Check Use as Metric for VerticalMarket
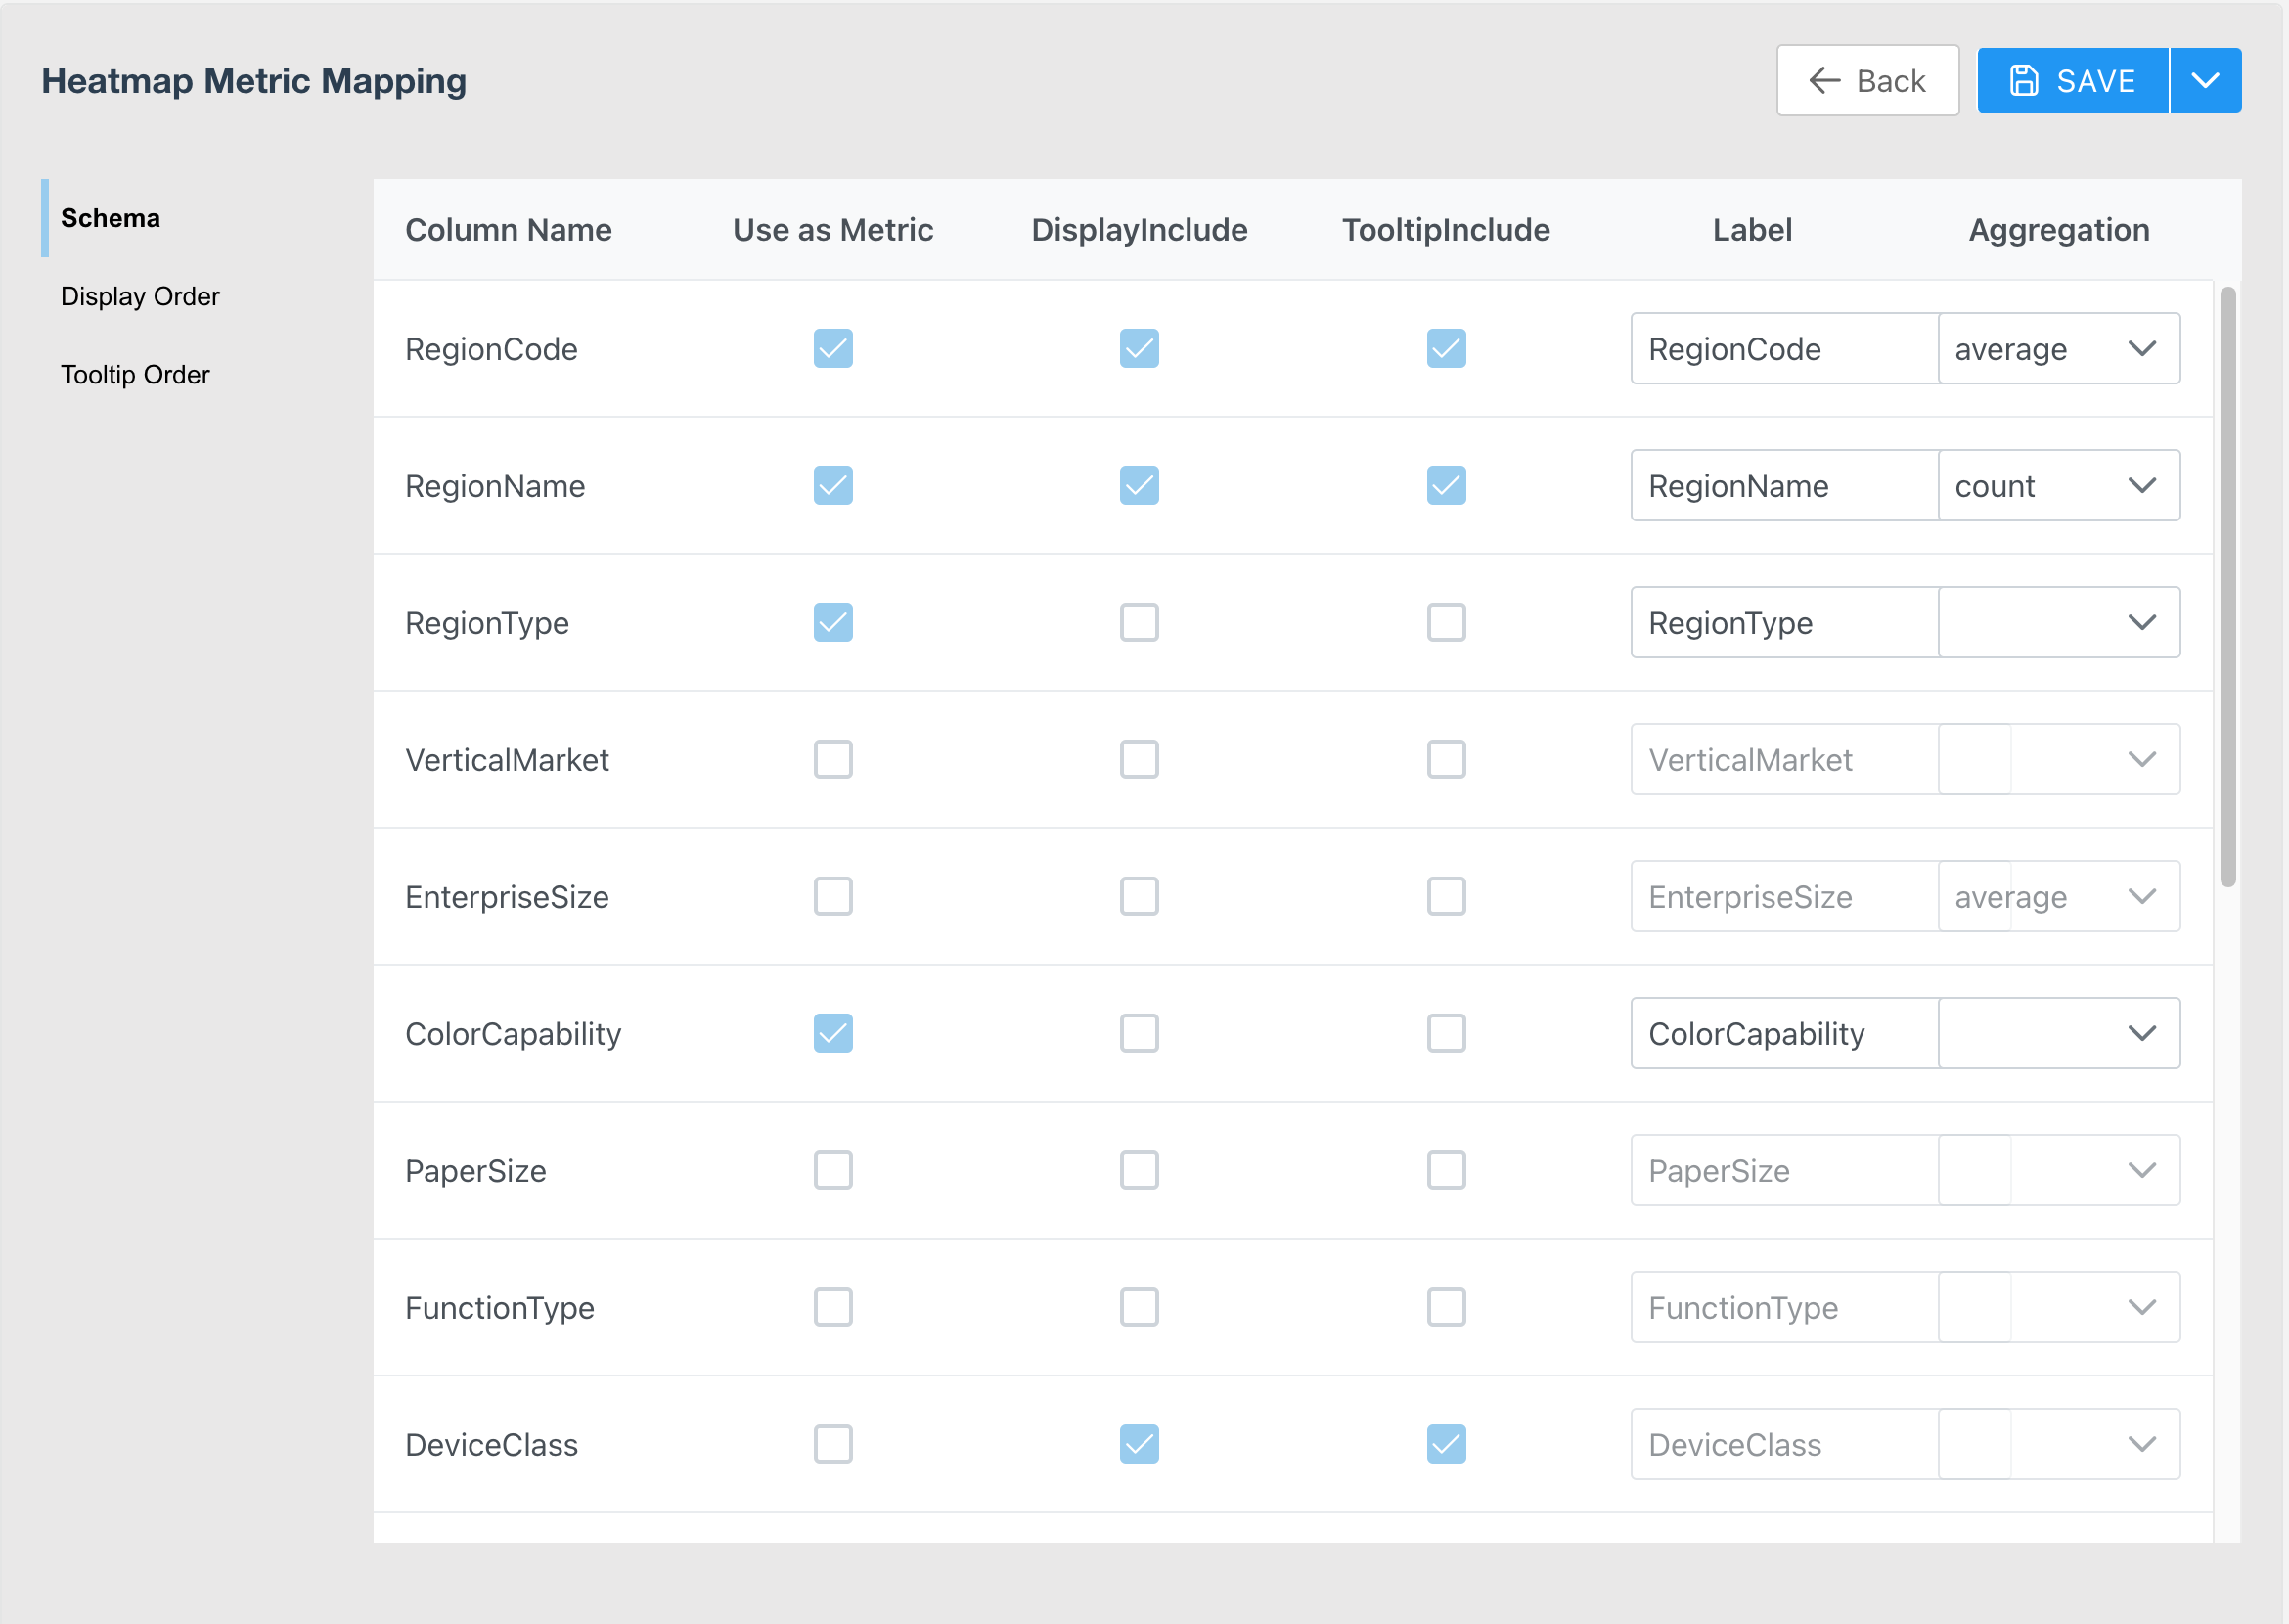Viewport: 2289px width, 1624px height. tap(832, 760)
